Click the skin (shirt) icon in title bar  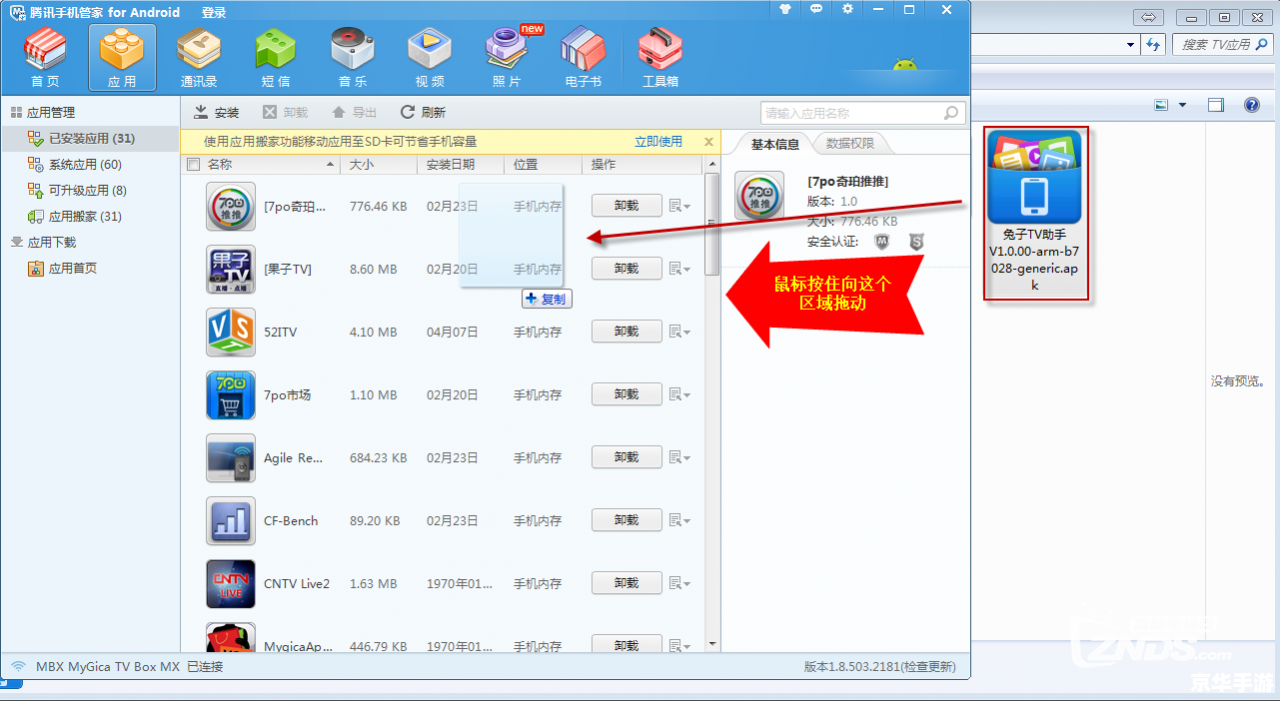coord(786,9)
